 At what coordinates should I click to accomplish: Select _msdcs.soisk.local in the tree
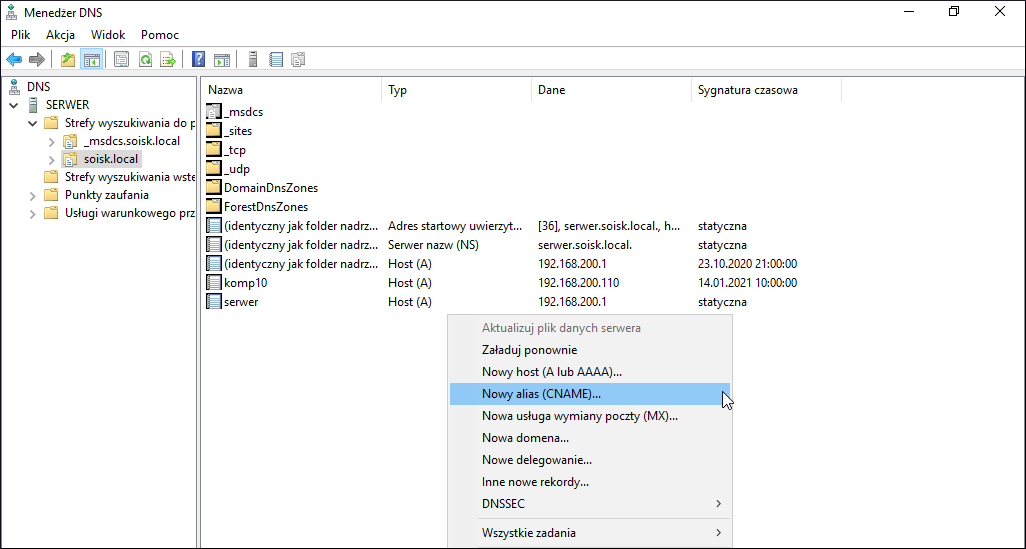pos(132,141)
